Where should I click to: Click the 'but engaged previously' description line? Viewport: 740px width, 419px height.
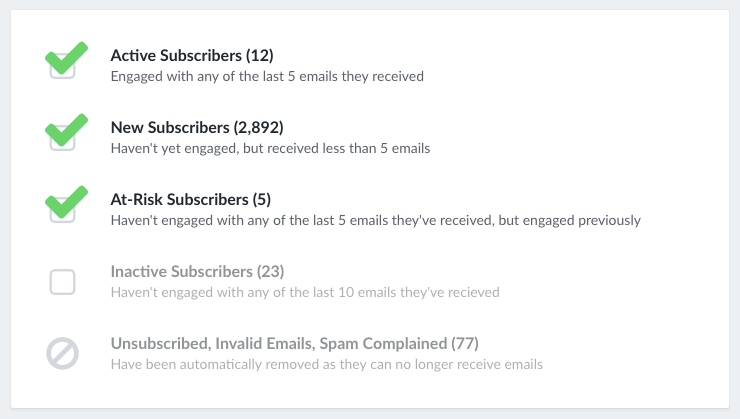[x=376, y=220]
